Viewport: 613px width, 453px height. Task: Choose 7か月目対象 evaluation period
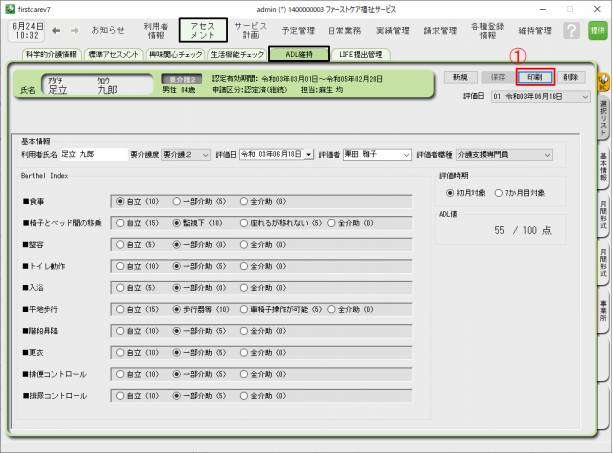pos(500,193)
